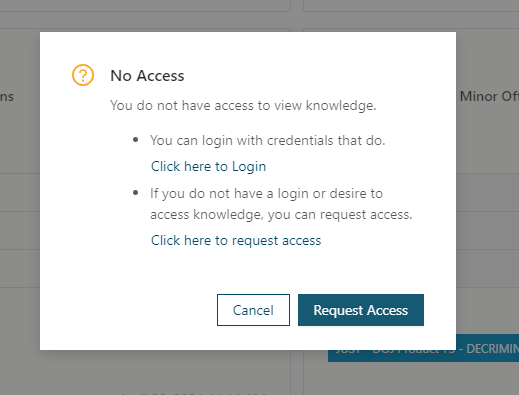
Task: Follow the 'Click here to request access' link
Action: [236, 240]
